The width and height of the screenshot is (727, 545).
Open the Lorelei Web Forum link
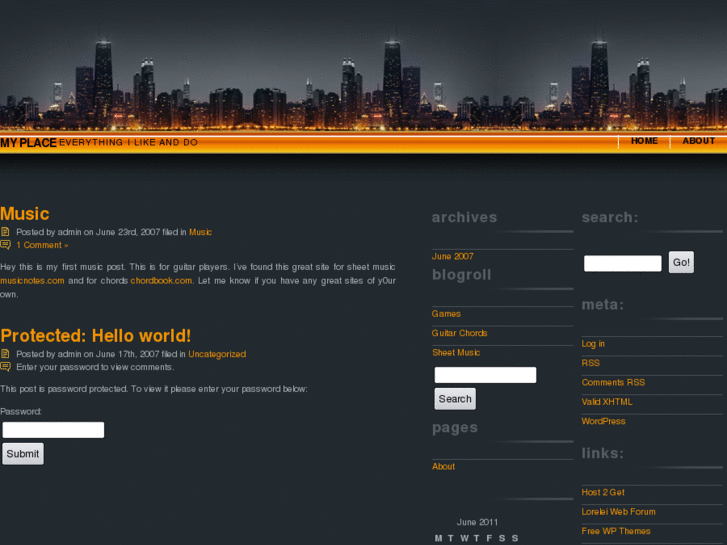[x=619, y=512]
